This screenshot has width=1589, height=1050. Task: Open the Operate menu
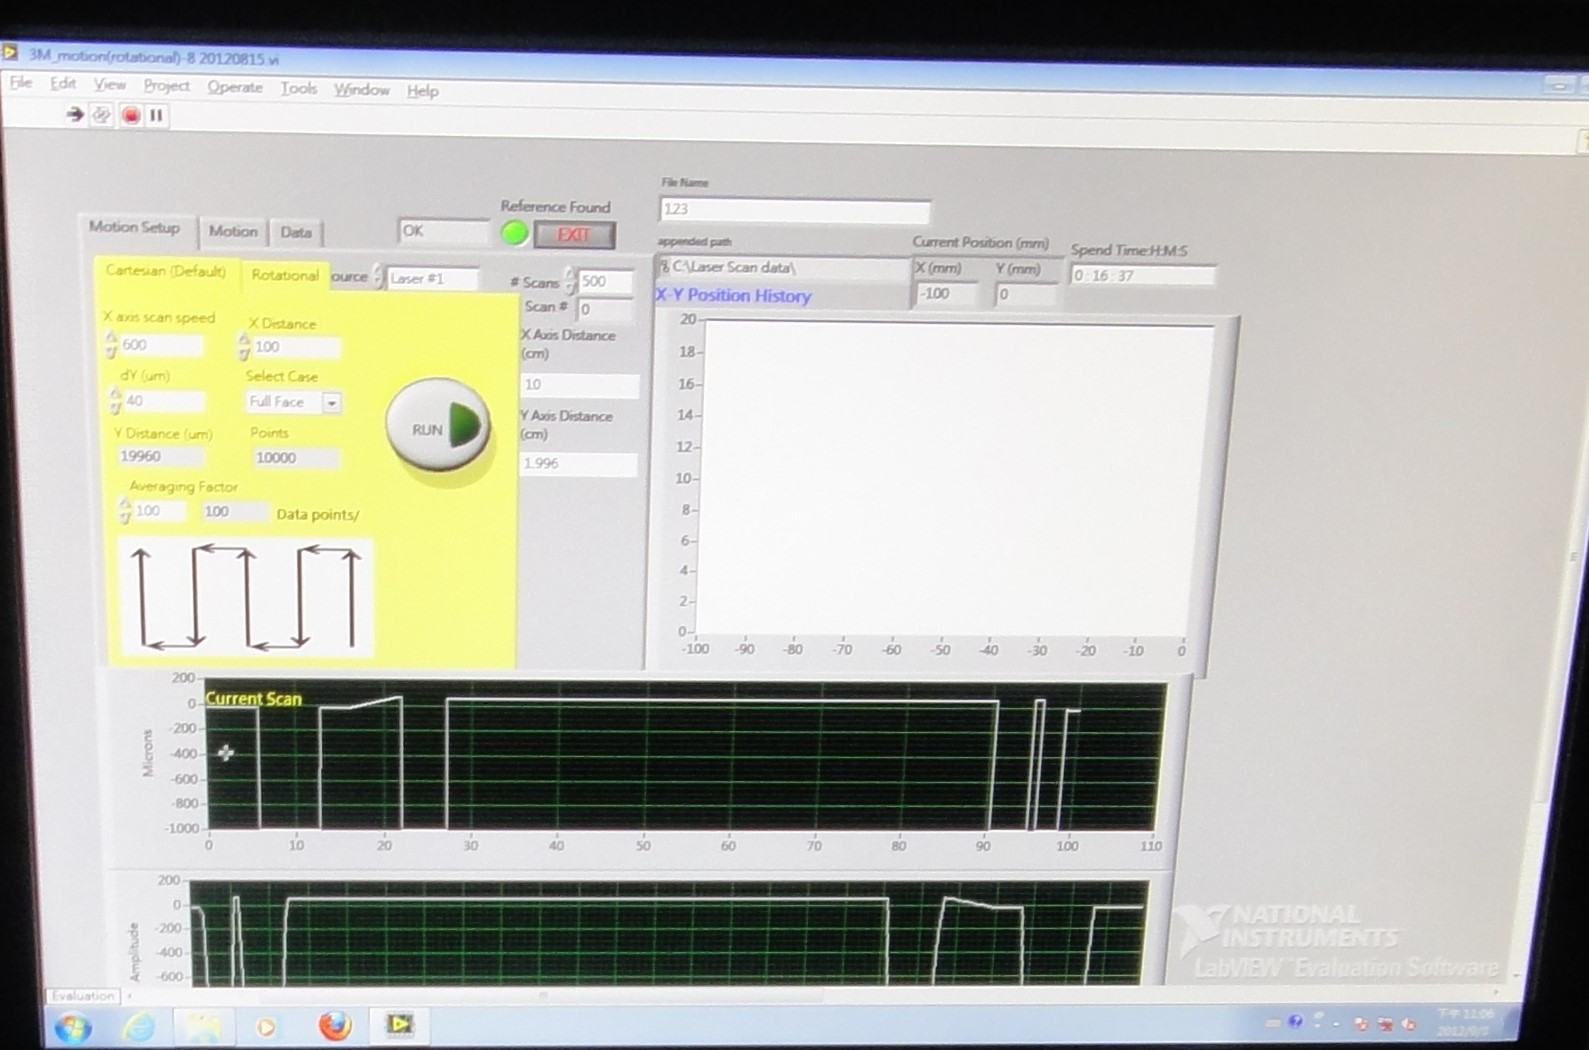click(x=235, y=88)
